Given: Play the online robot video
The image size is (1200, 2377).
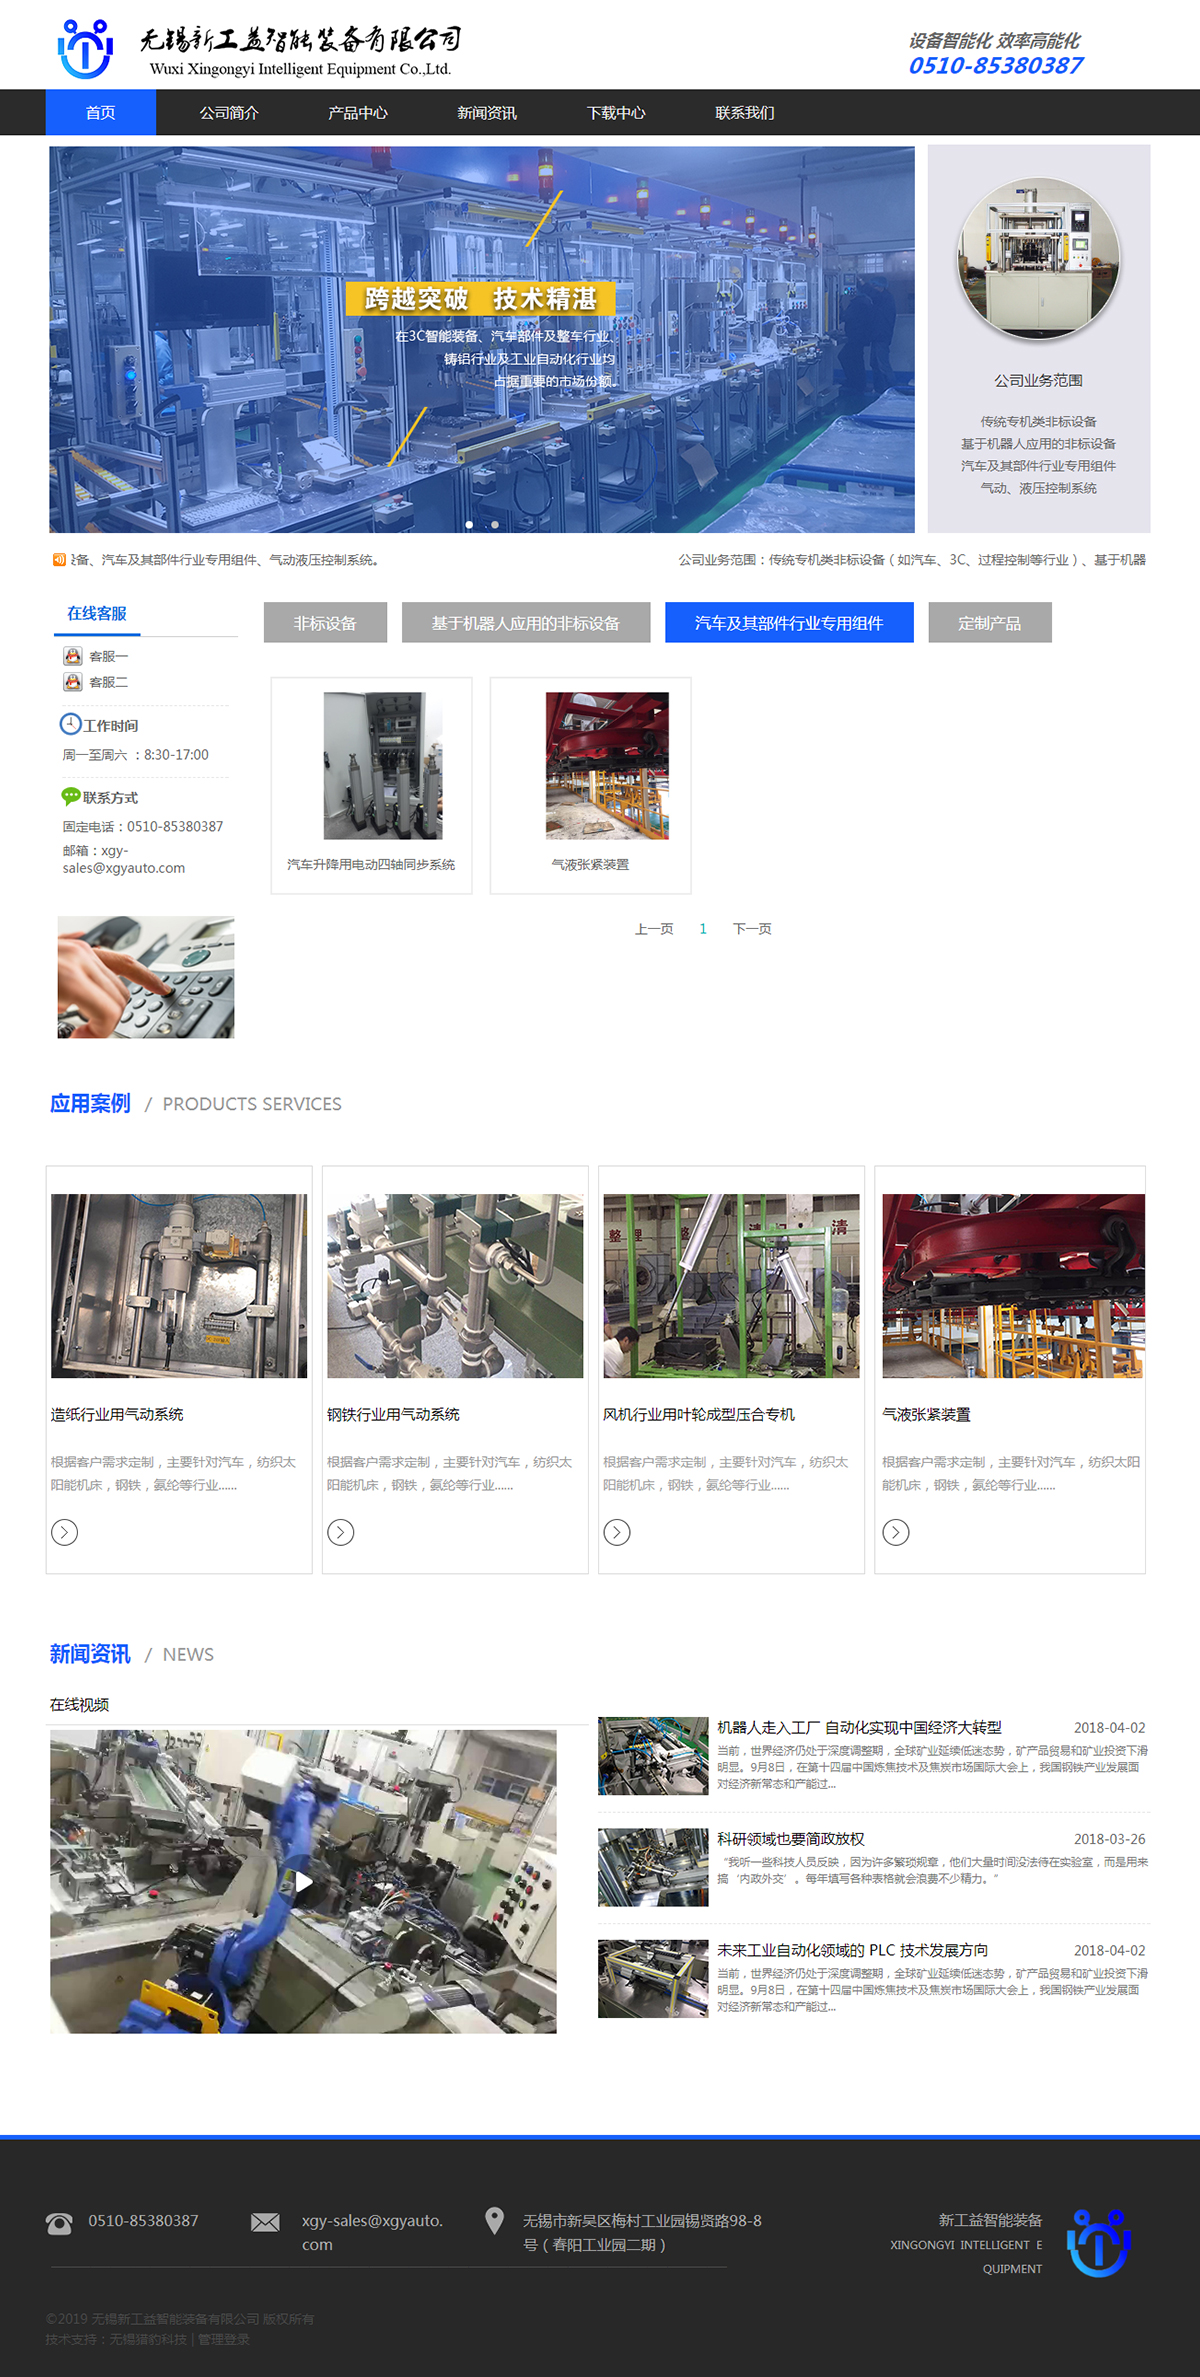Looking at the screenshot, I should 303,1882.
